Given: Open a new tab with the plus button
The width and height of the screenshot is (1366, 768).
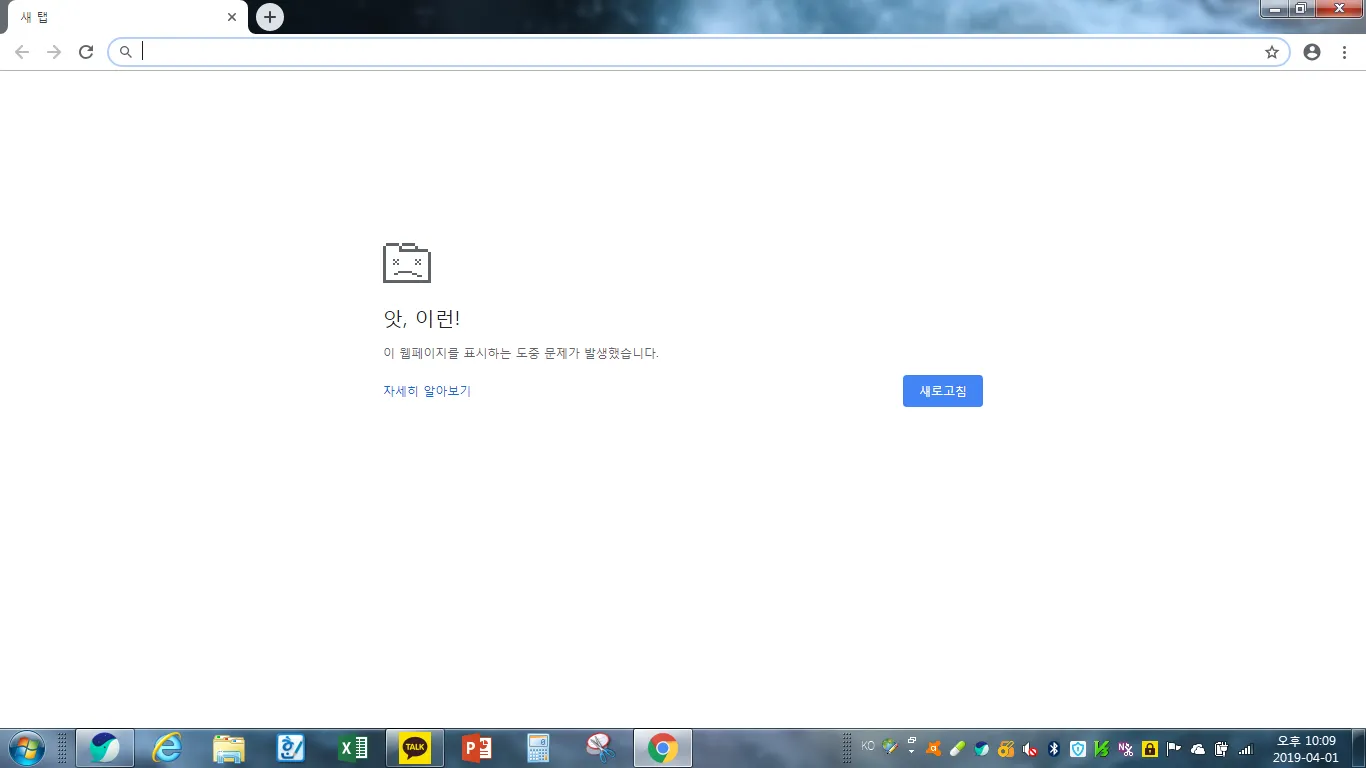Looking at the screenshot, I should click(x=268, y=16).
